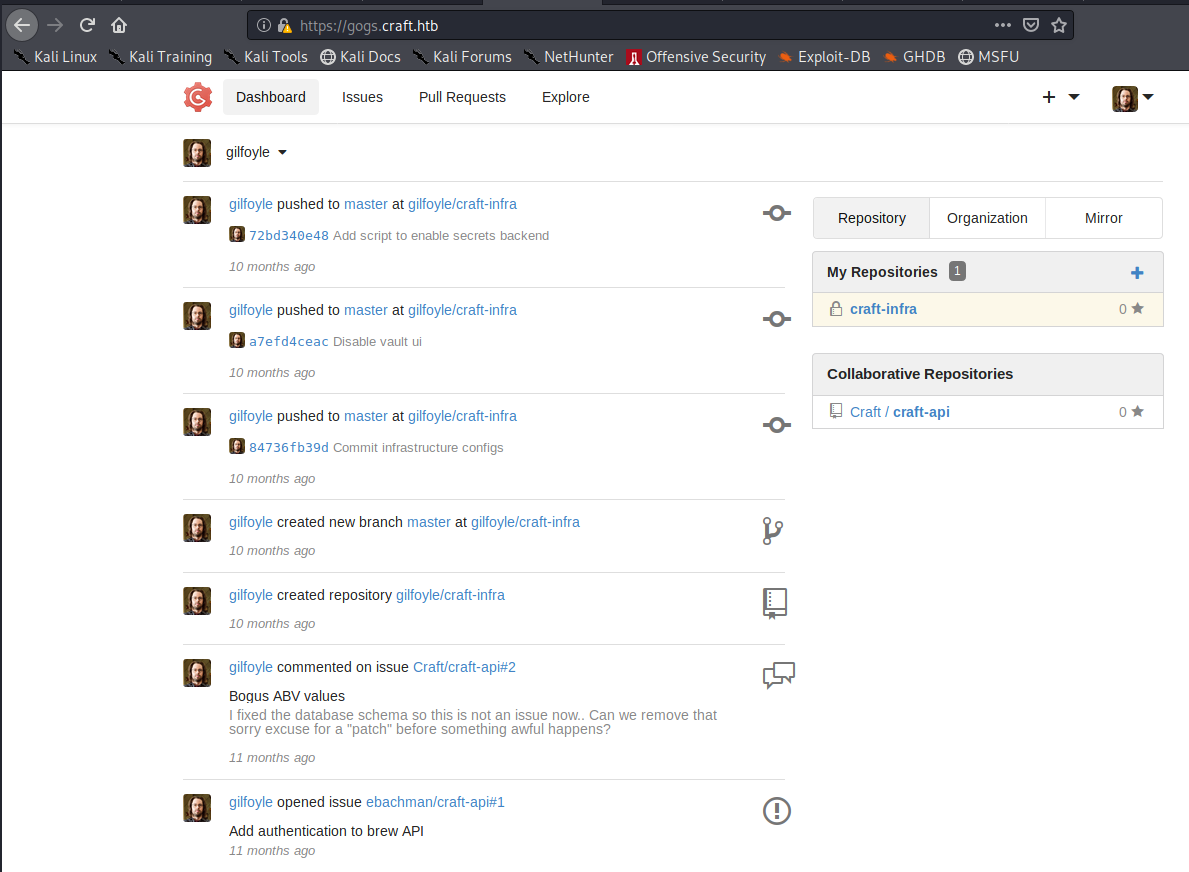Click the Gogs logo home icon
The height and width of the screenshot is (872, 1189).
pos(197,97)
